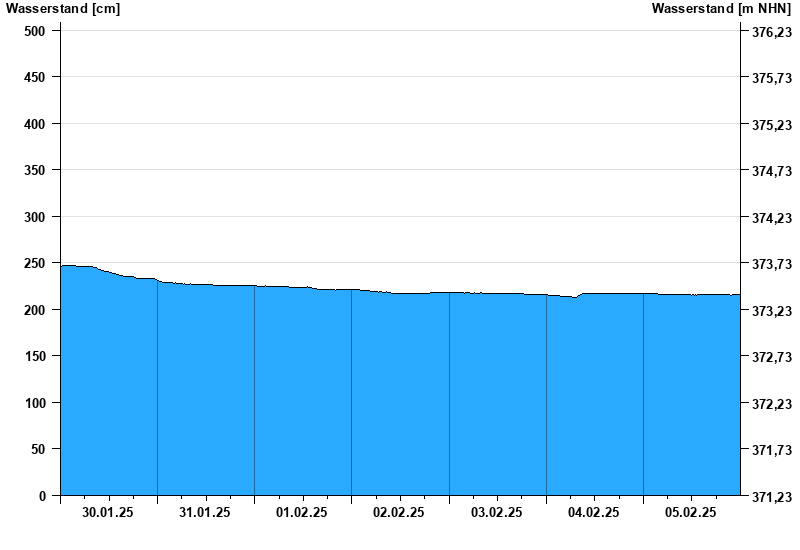Select the 300 cm axis label

click(35, 217)
